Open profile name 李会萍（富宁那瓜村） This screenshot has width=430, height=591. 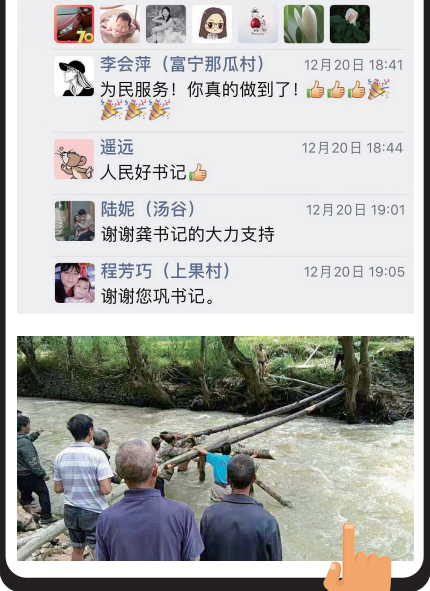pyautogui.click(x=182, y=64)
